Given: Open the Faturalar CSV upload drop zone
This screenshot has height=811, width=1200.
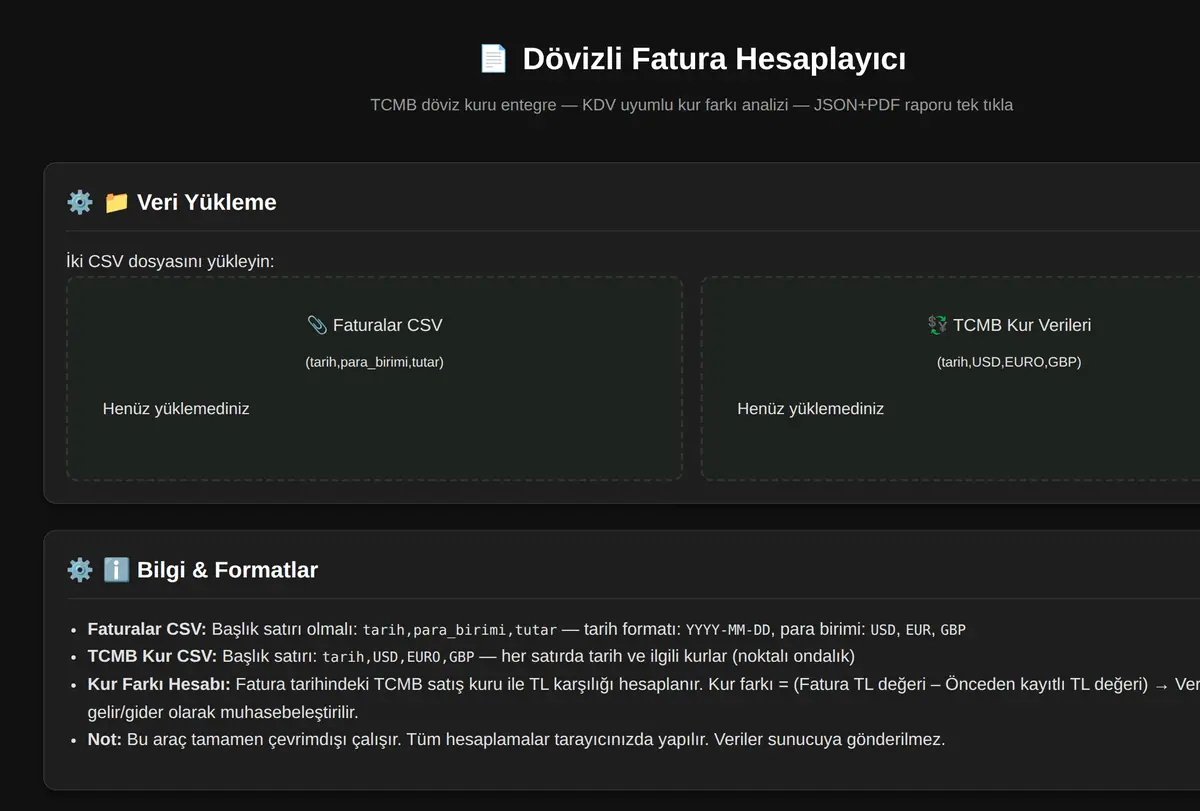Looking at the screenshot, I should tap(375, 379).
